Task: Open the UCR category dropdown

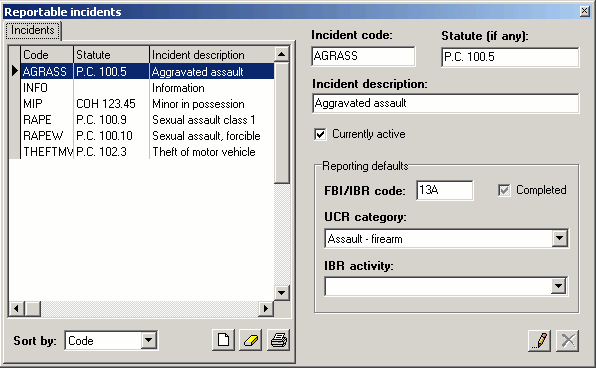Action: 559,238
